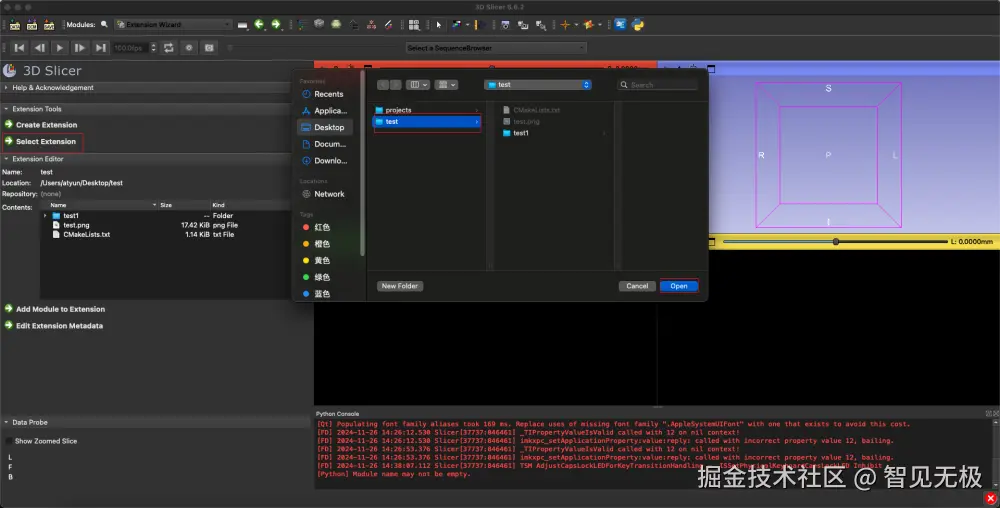Open the test folder path dropdown

point(538,85)
